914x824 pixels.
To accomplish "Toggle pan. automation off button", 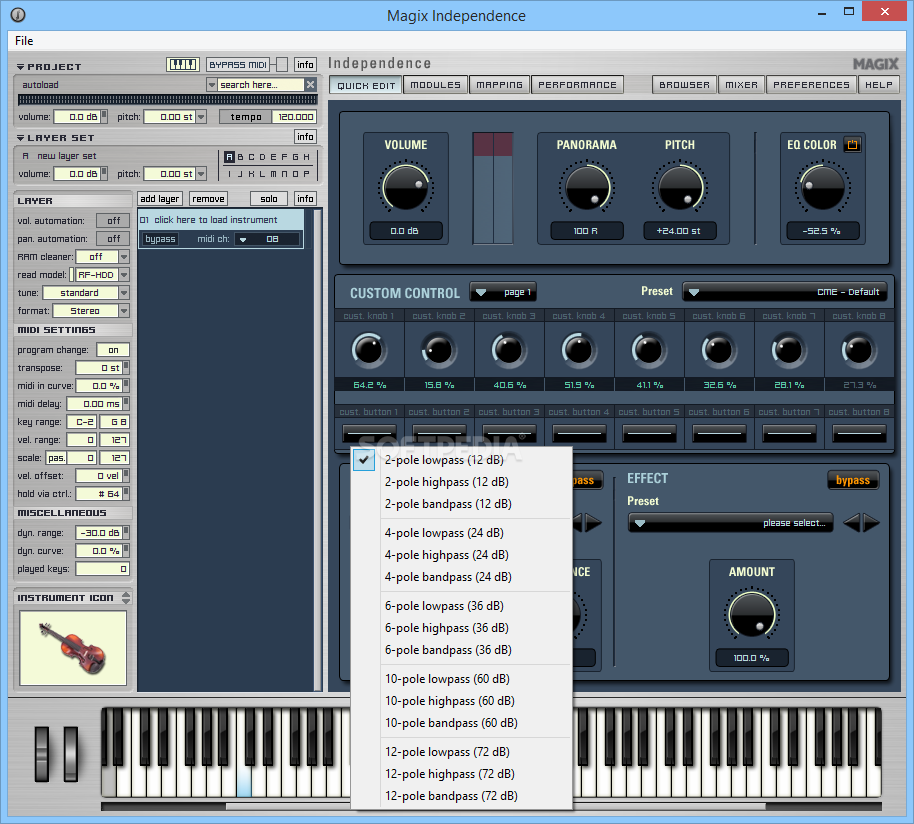I will click(x=114, y=239).
